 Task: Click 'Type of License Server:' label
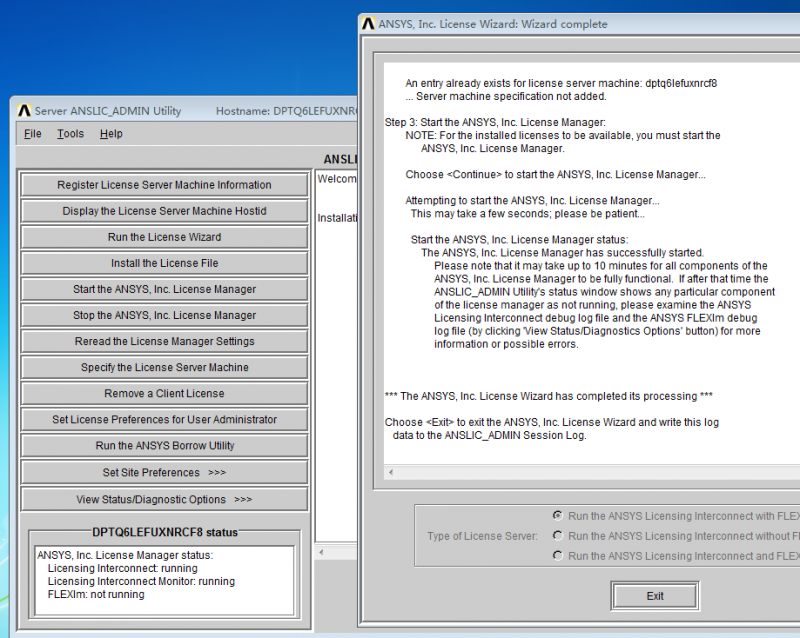click(482, 536)
